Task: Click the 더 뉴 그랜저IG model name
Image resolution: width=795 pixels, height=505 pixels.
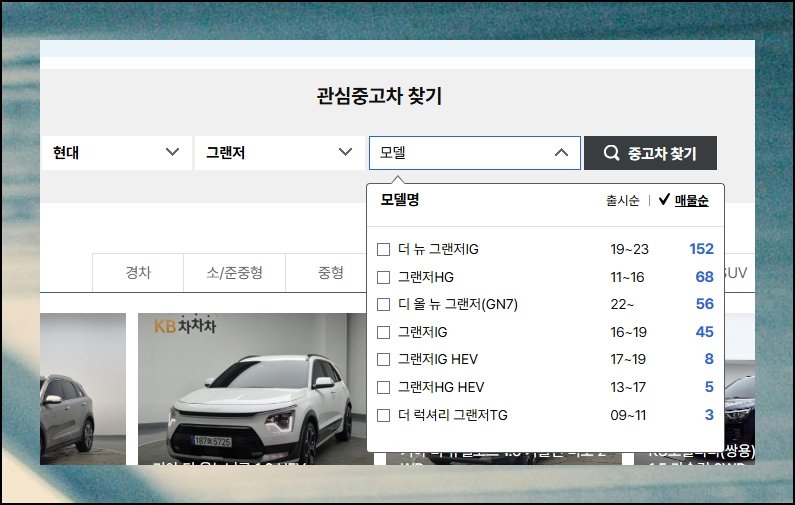Action: pos(438,249)
